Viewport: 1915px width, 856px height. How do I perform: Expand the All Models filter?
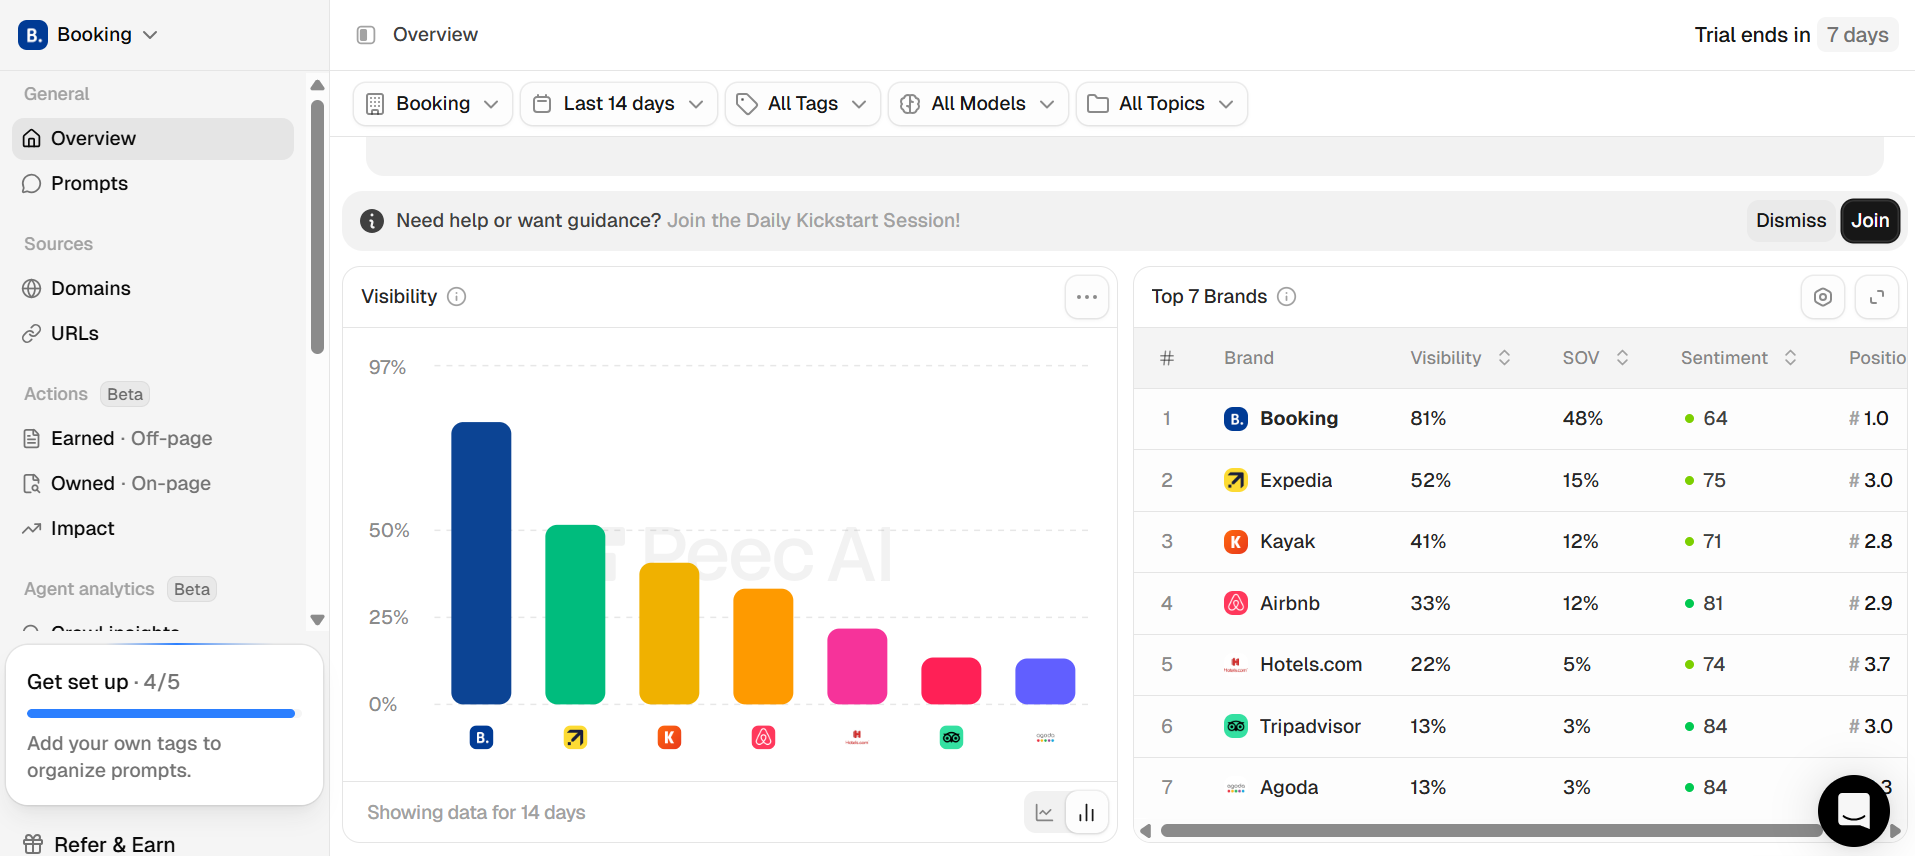tap(977, 104)
